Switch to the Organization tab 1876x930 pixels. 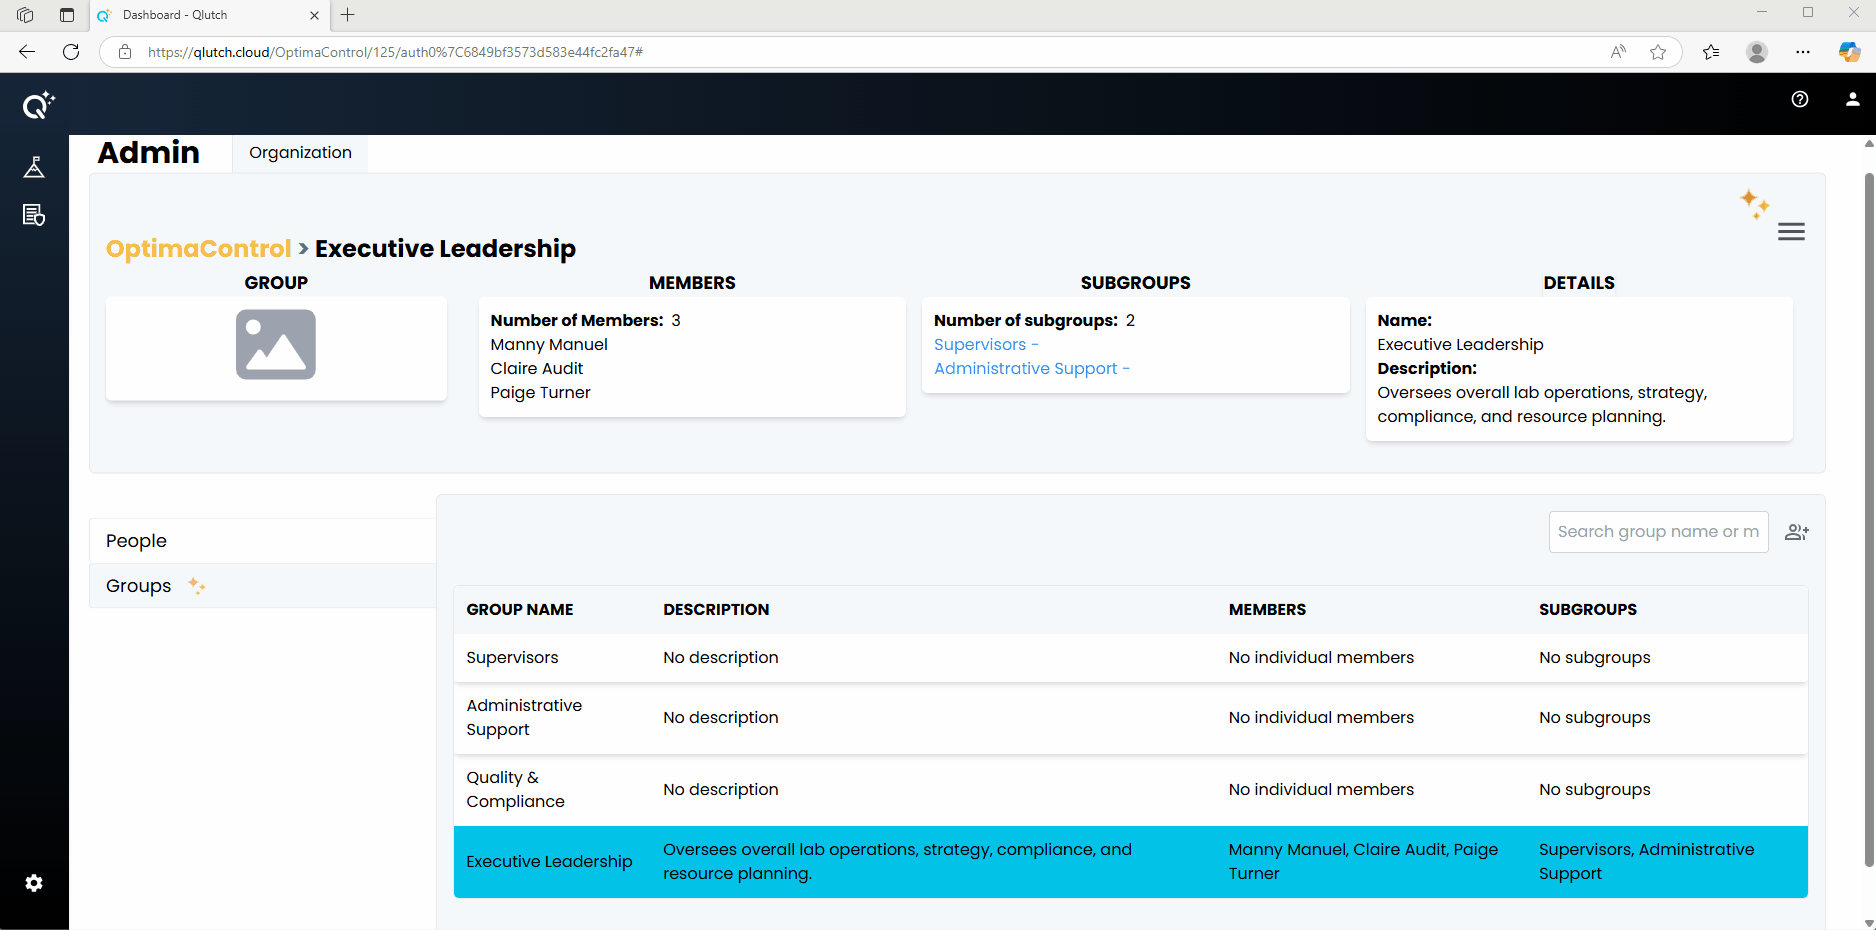point(300,152)
